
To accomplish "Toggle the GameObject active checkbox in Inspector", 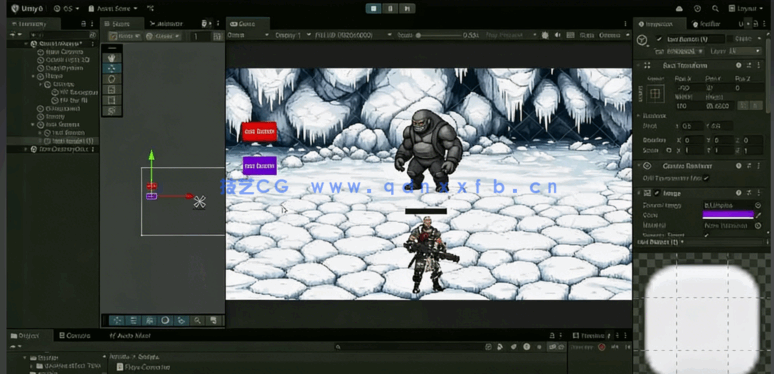I will click(659, 39).
